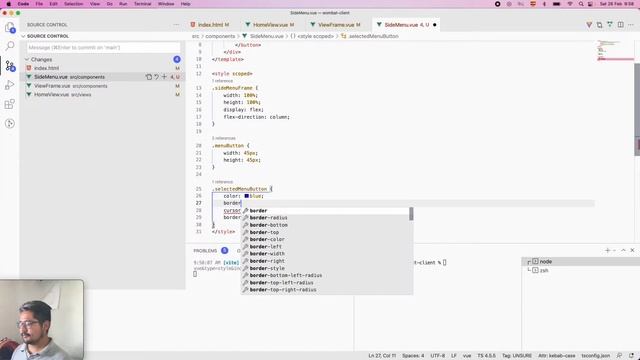This screenshot has width=640, height=360.
Task: Click the editor minimap
Action: click(x=615, y=51)
